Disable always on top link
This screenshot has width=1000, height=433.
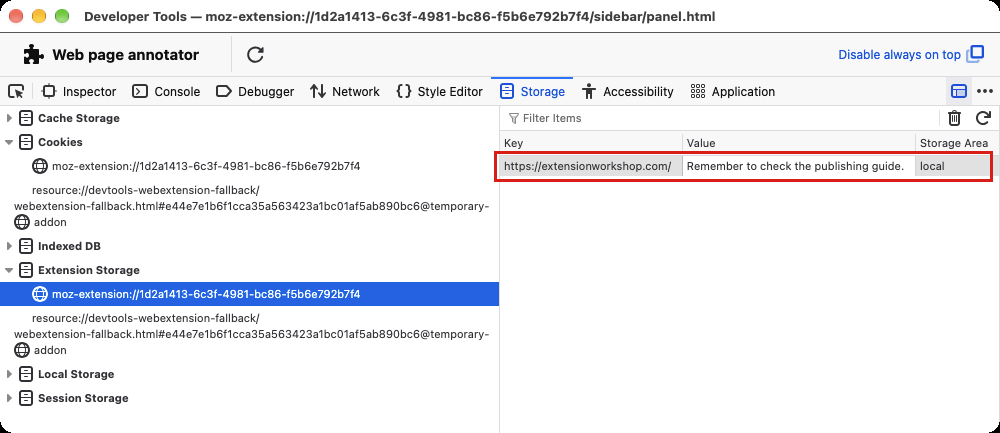[x=899, y=55]
